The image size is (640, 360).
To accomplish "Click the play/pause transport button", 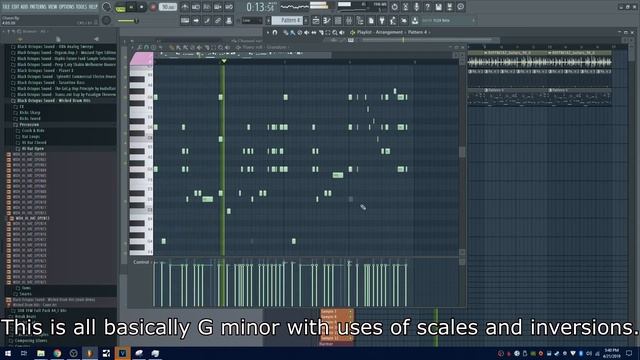I will [x=131, y=7].
